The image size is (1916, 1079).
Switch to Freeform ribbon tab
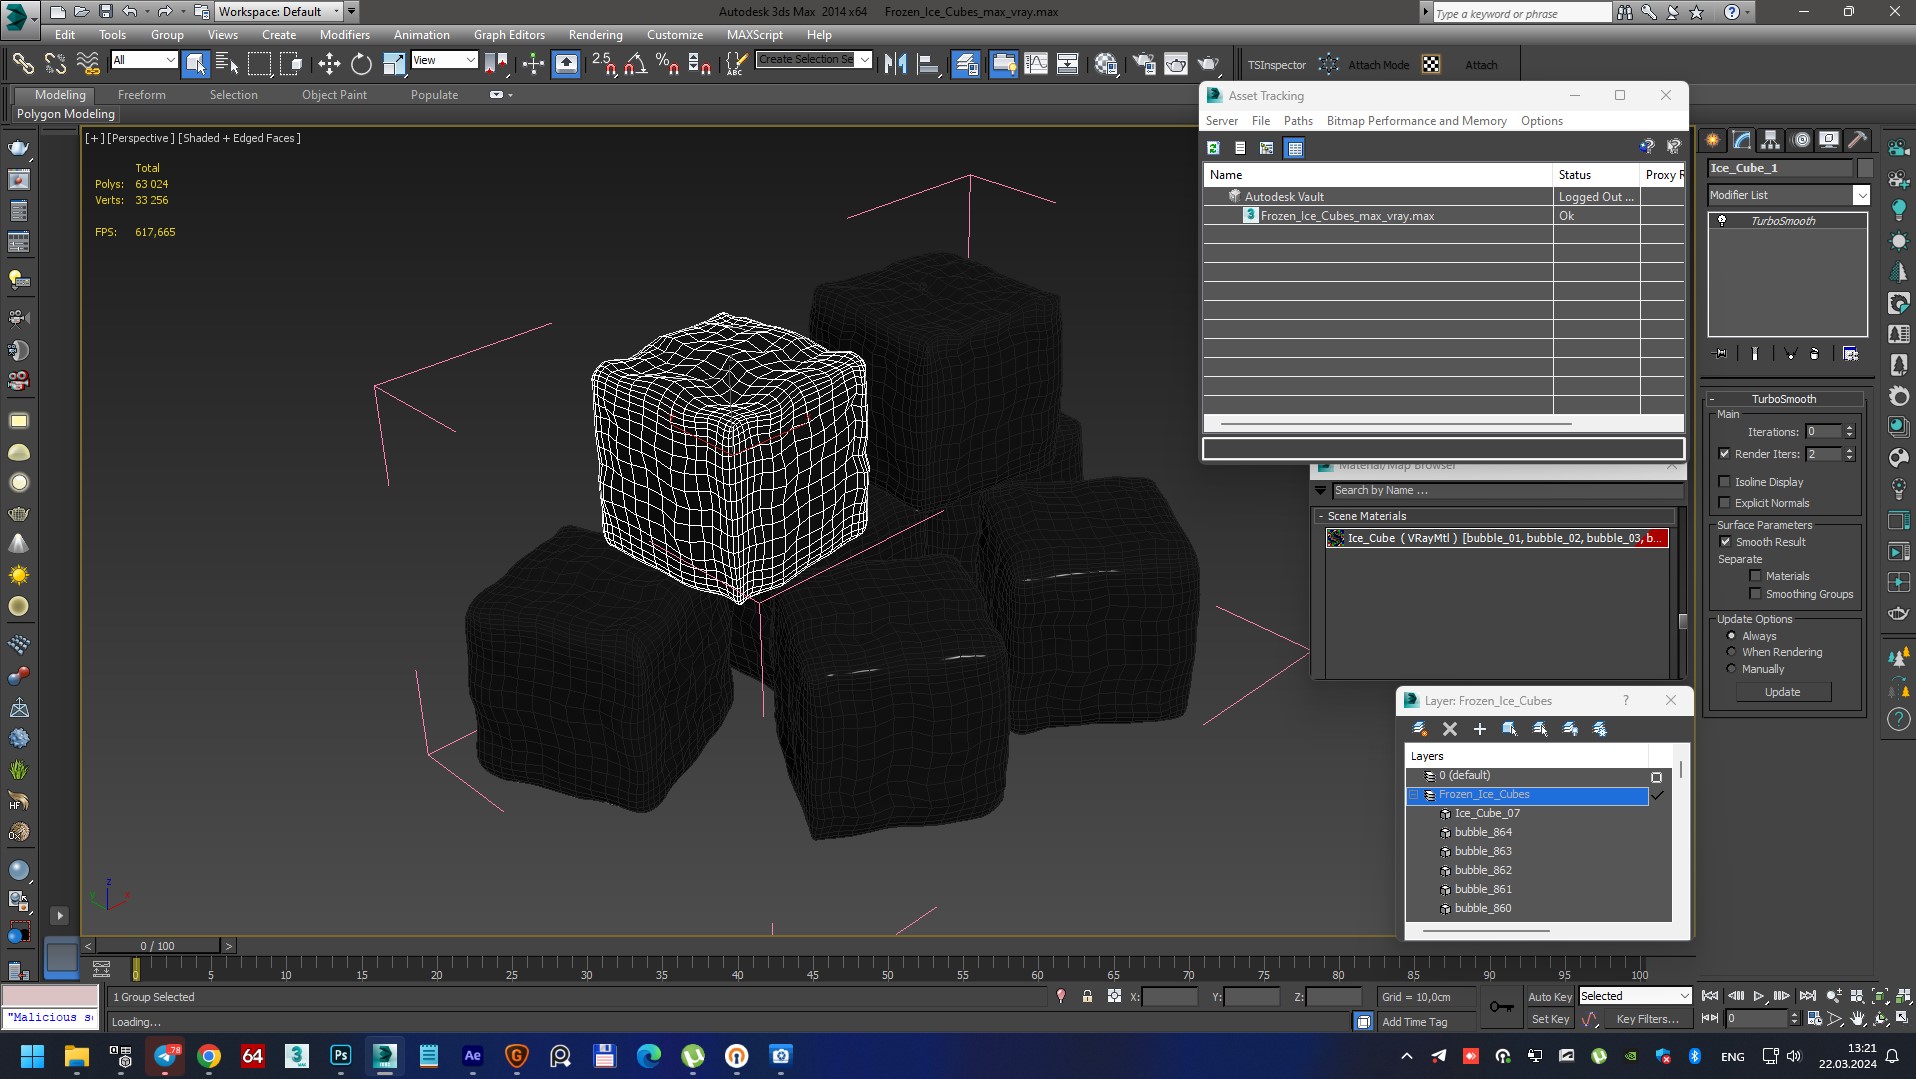(142, 95)
